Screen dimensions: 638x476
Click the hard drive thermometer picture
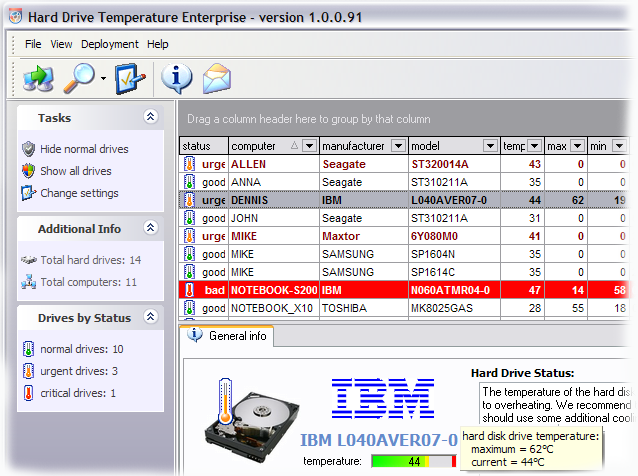pyautogui.click(x=251, y=421)
